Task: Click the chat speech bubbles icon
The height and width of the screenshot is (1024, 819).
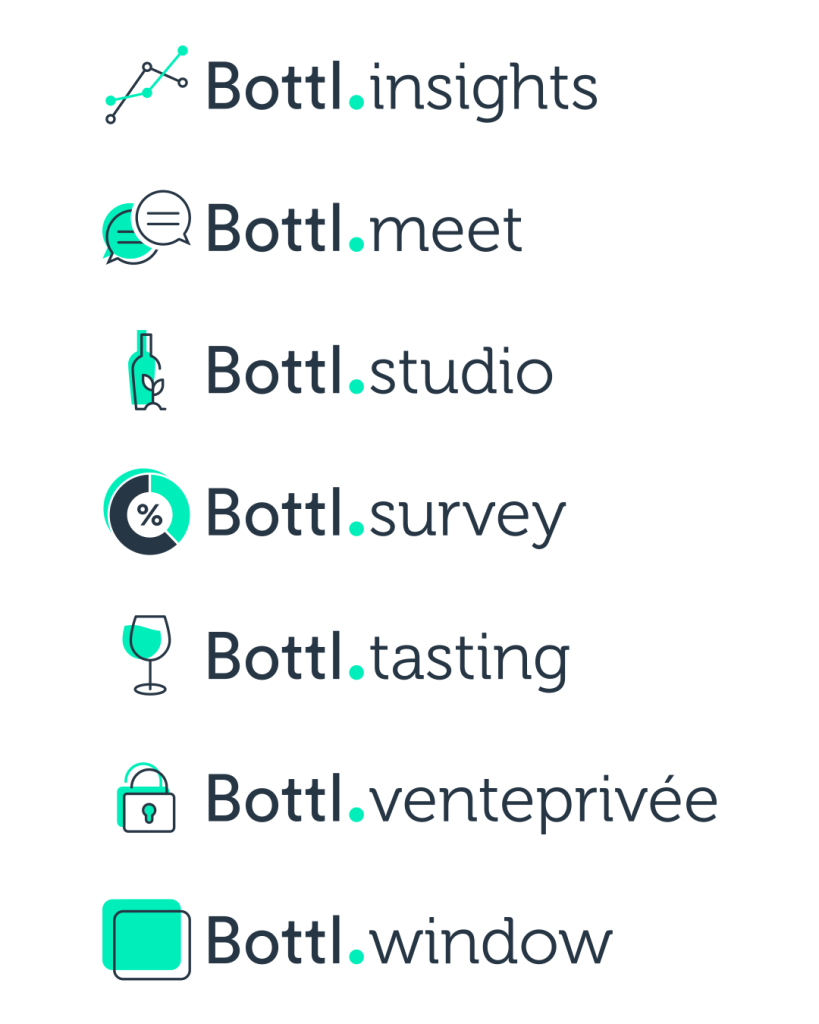Action: 146,226
